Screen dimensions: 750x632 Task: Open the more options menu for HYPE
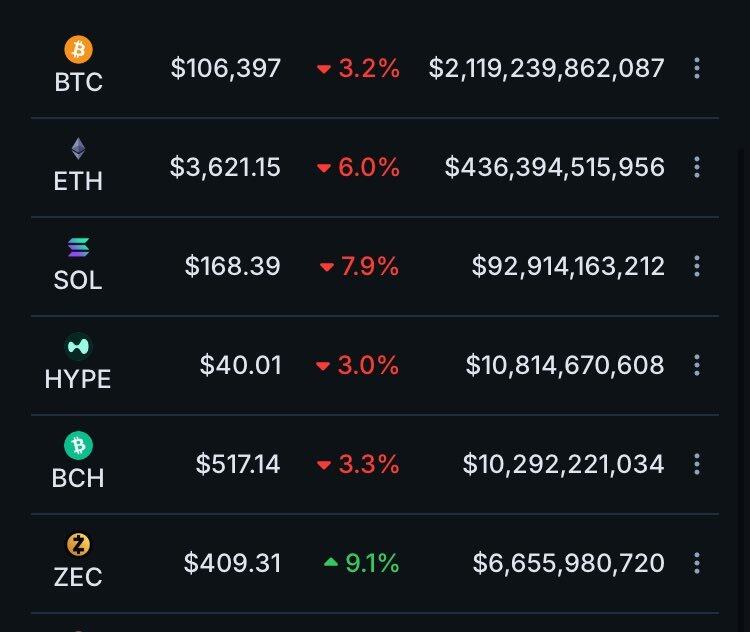(x=697, y=365)
